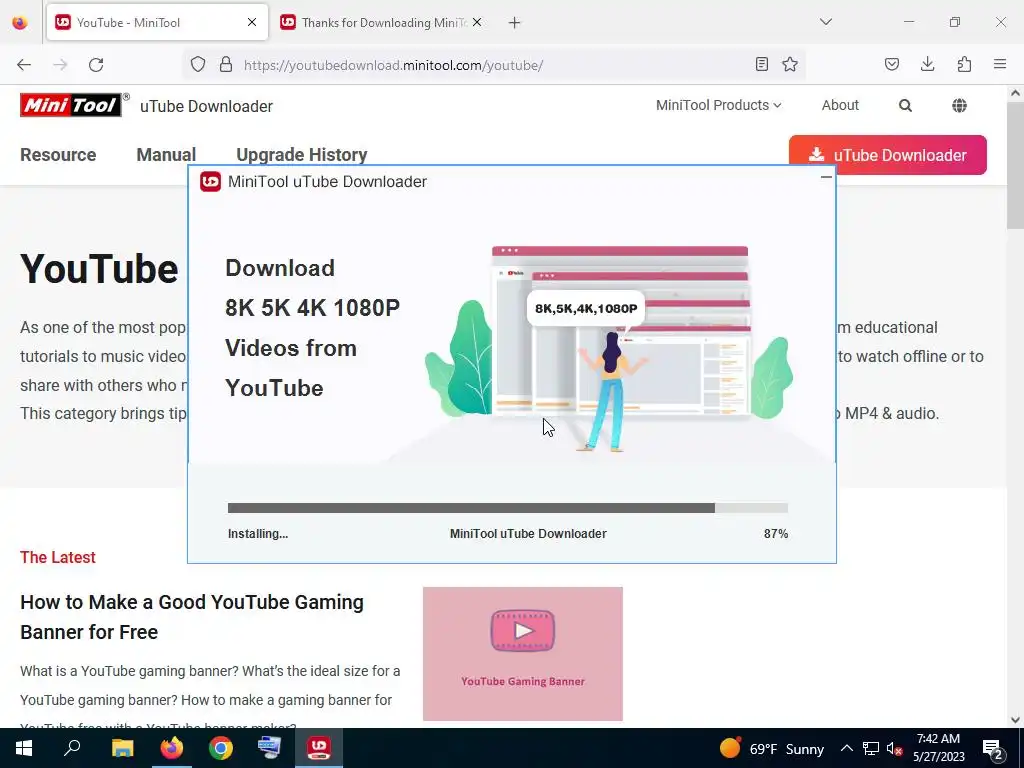
Task: Switch to Thanks for Downloading MiniTool tab
Action: 380,22
